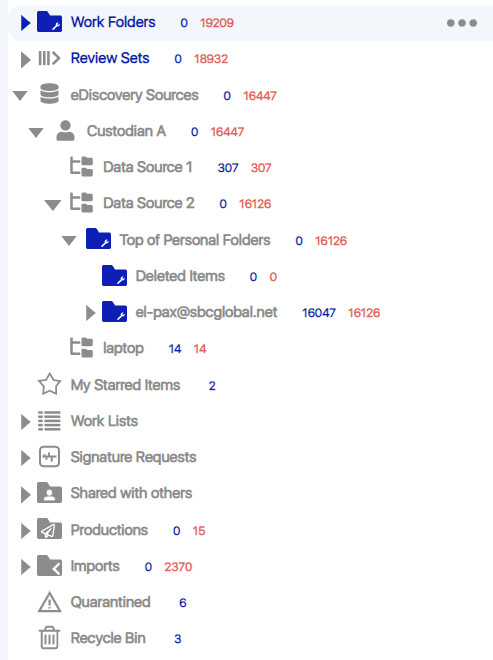Click the Productions paper plane folder icon
The height and width of the screenshot is (660, 493).
(x=49, y=529)
